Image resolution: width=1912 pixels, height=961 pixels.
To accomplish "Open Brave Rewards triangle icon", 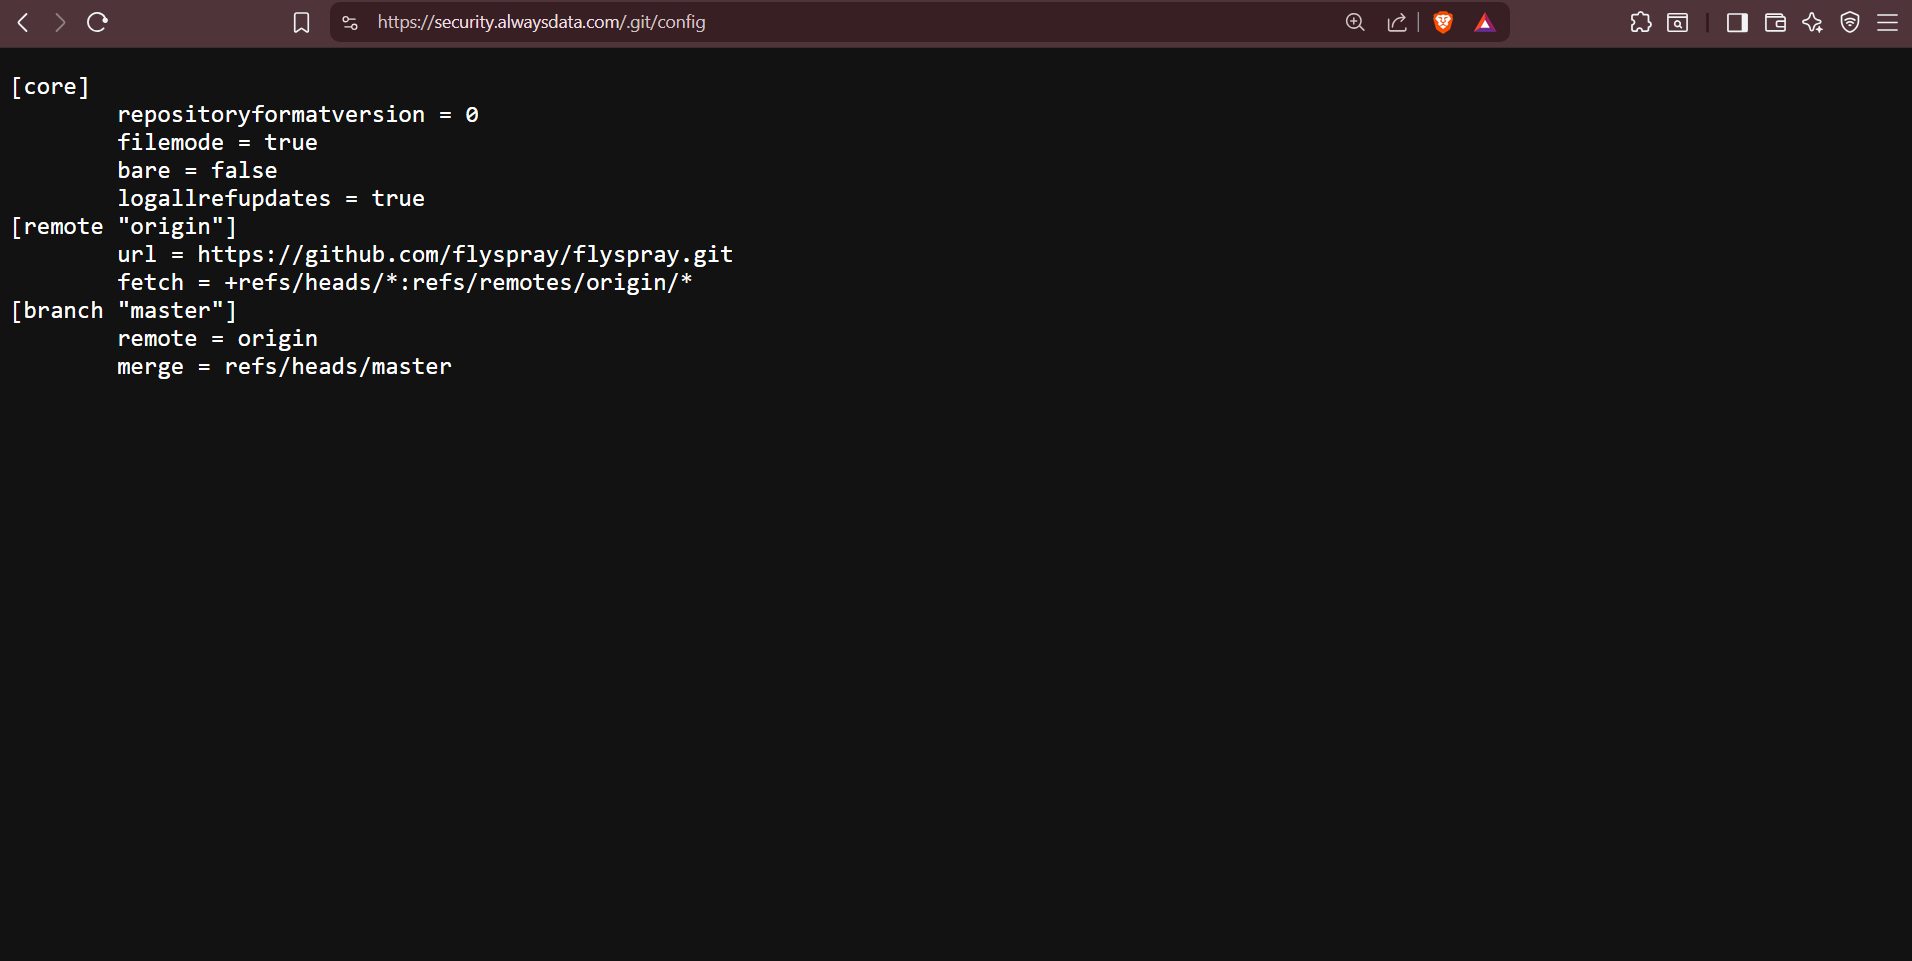I will tap(1485, 22).
